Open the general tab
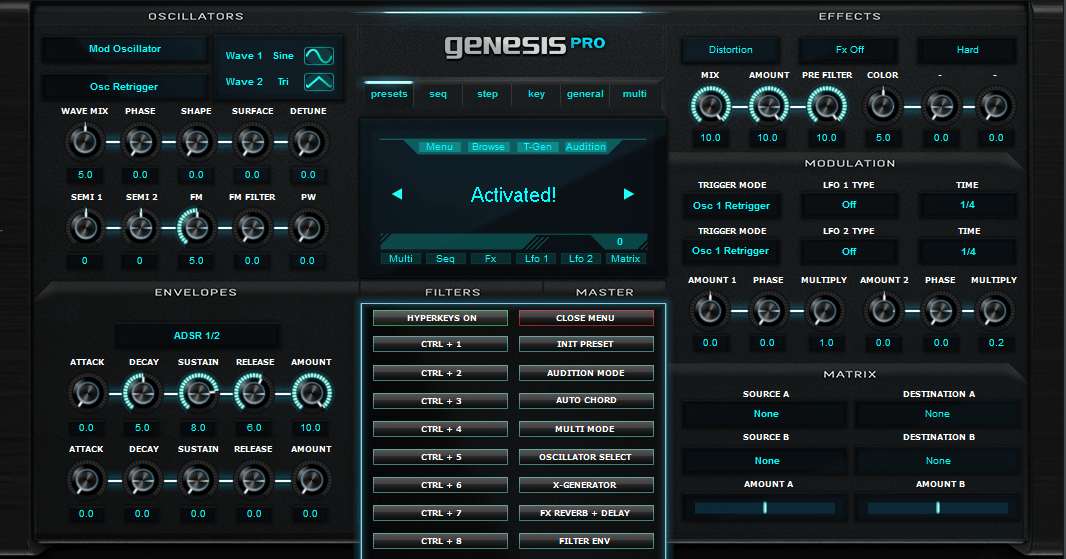This screenshot has height=559, width=1066. [x=585, y=94]
